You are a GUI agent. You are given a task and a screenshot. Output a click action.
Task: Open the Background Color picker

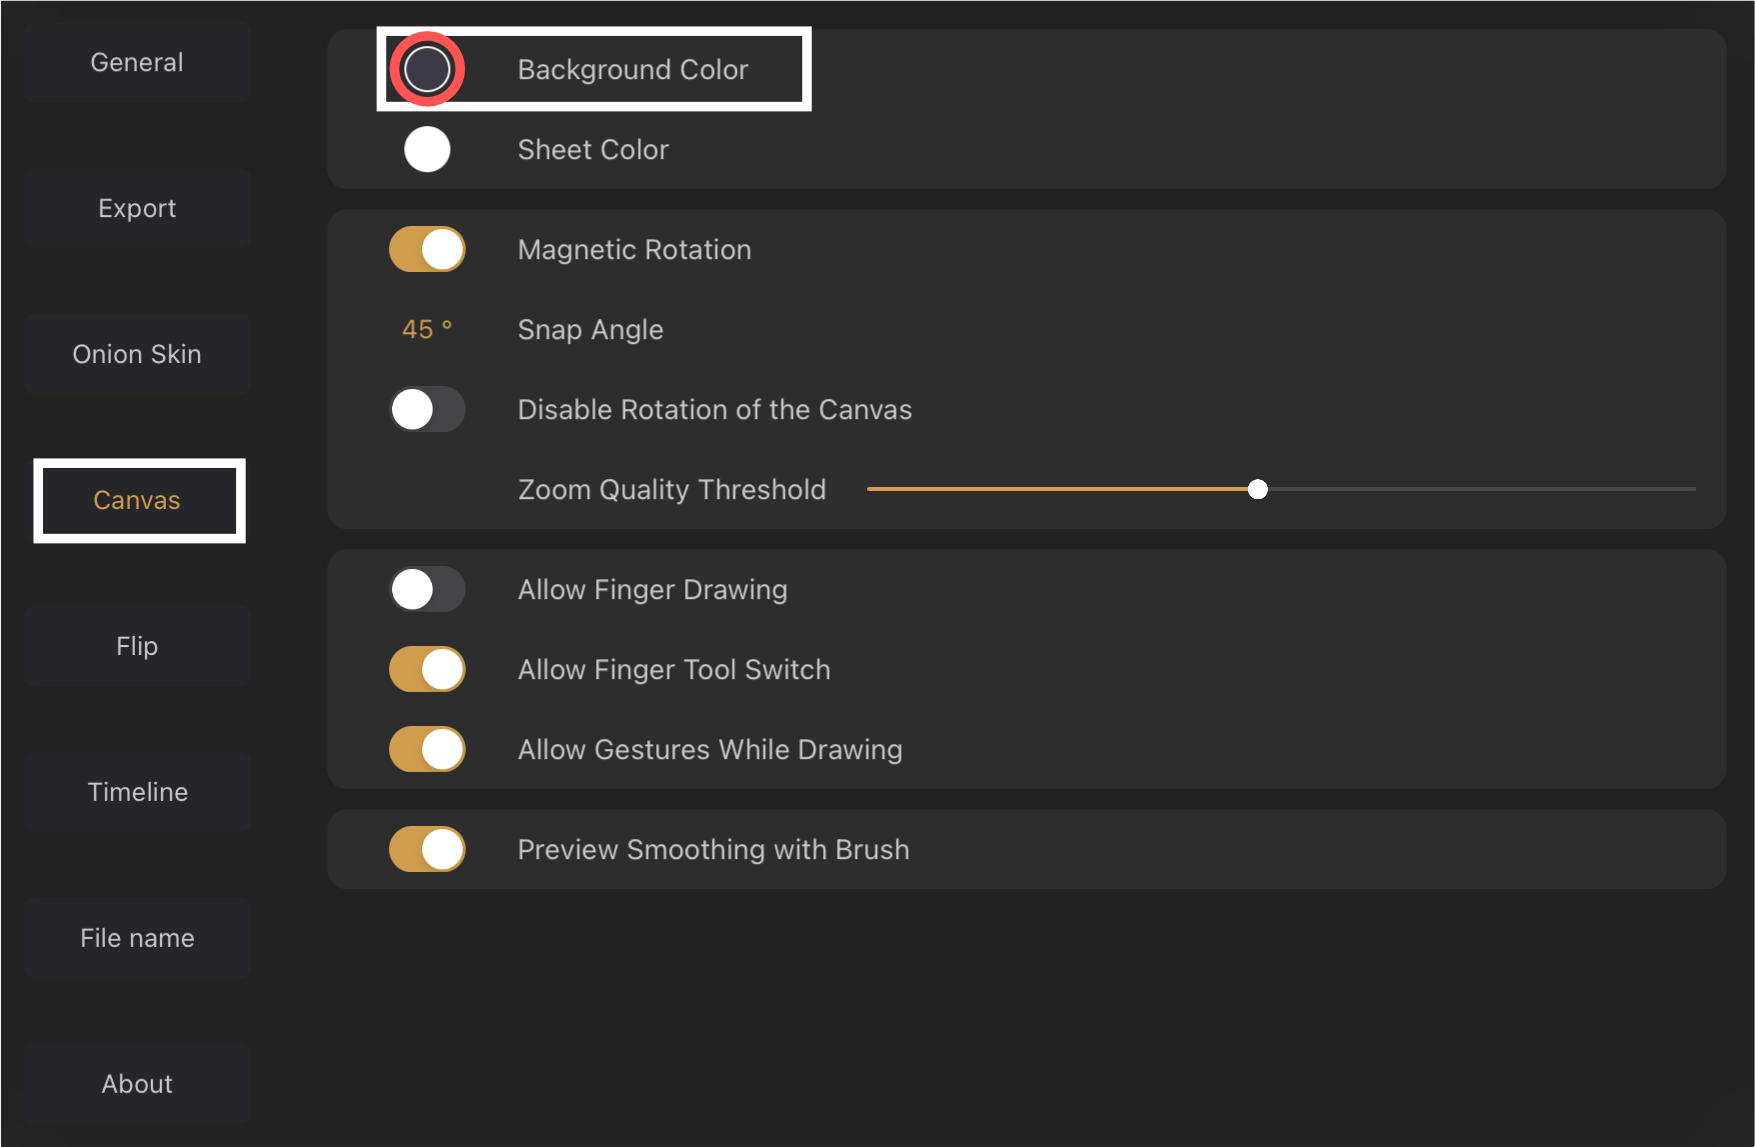pyautogui.click(x=427, y=68)
